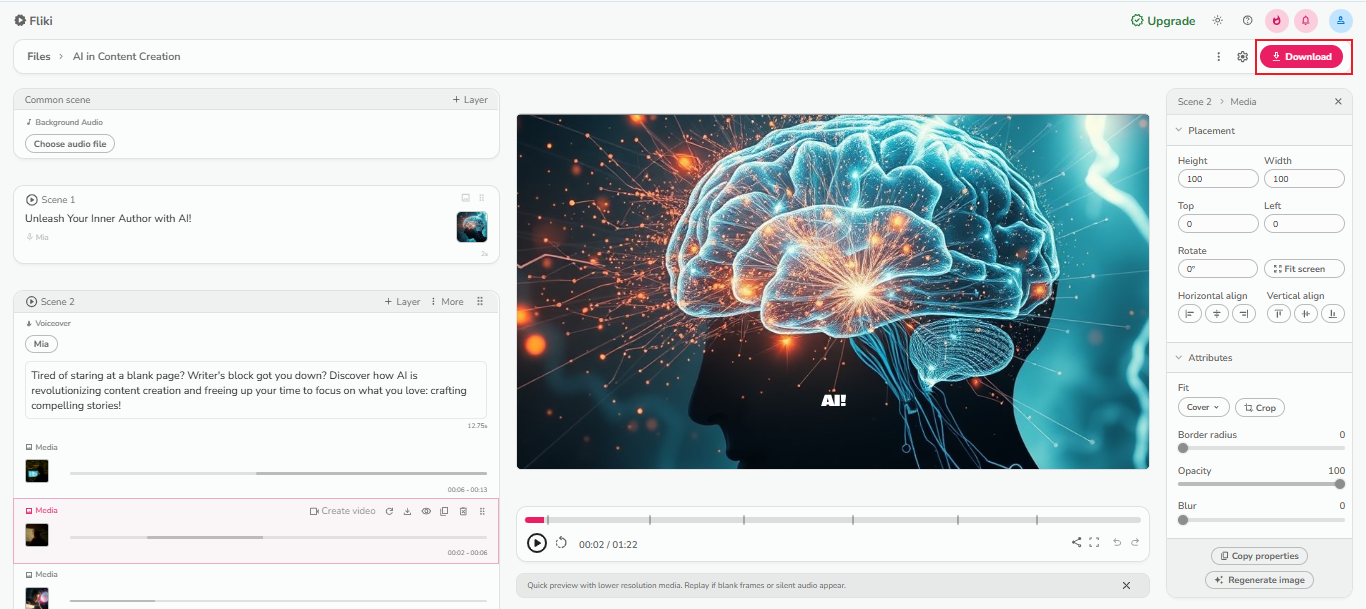Screen dimensions: 1366x609
Task: Click the pink flame icon in header
Action: pos(1276,20)
